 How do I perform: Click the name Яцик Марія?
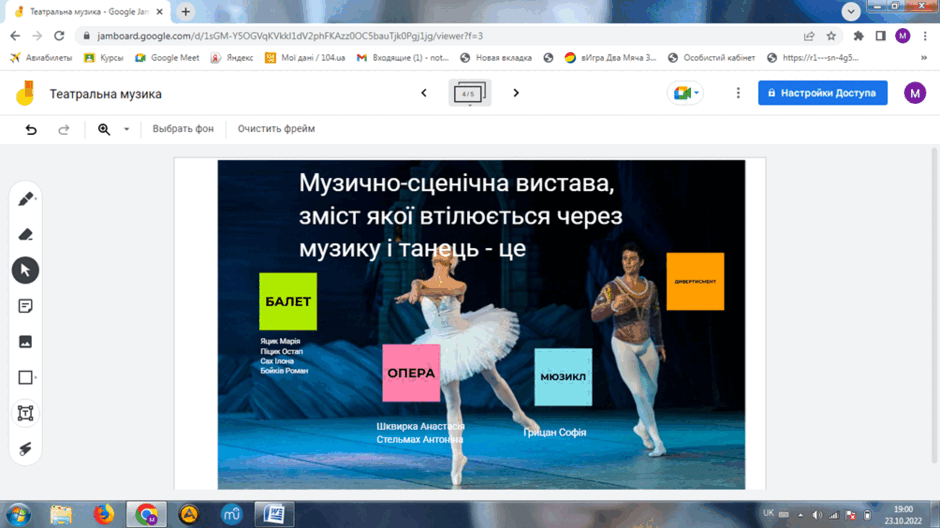point(280,341)
